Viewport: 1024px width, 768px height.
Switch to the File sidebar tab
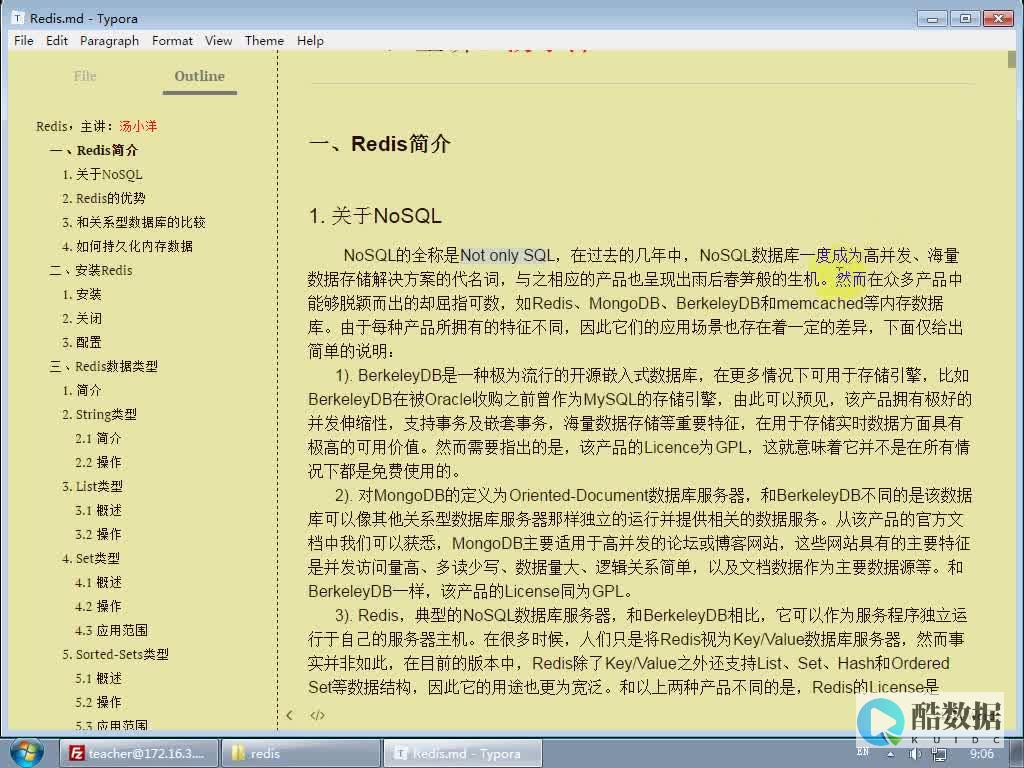coord(85,76)
